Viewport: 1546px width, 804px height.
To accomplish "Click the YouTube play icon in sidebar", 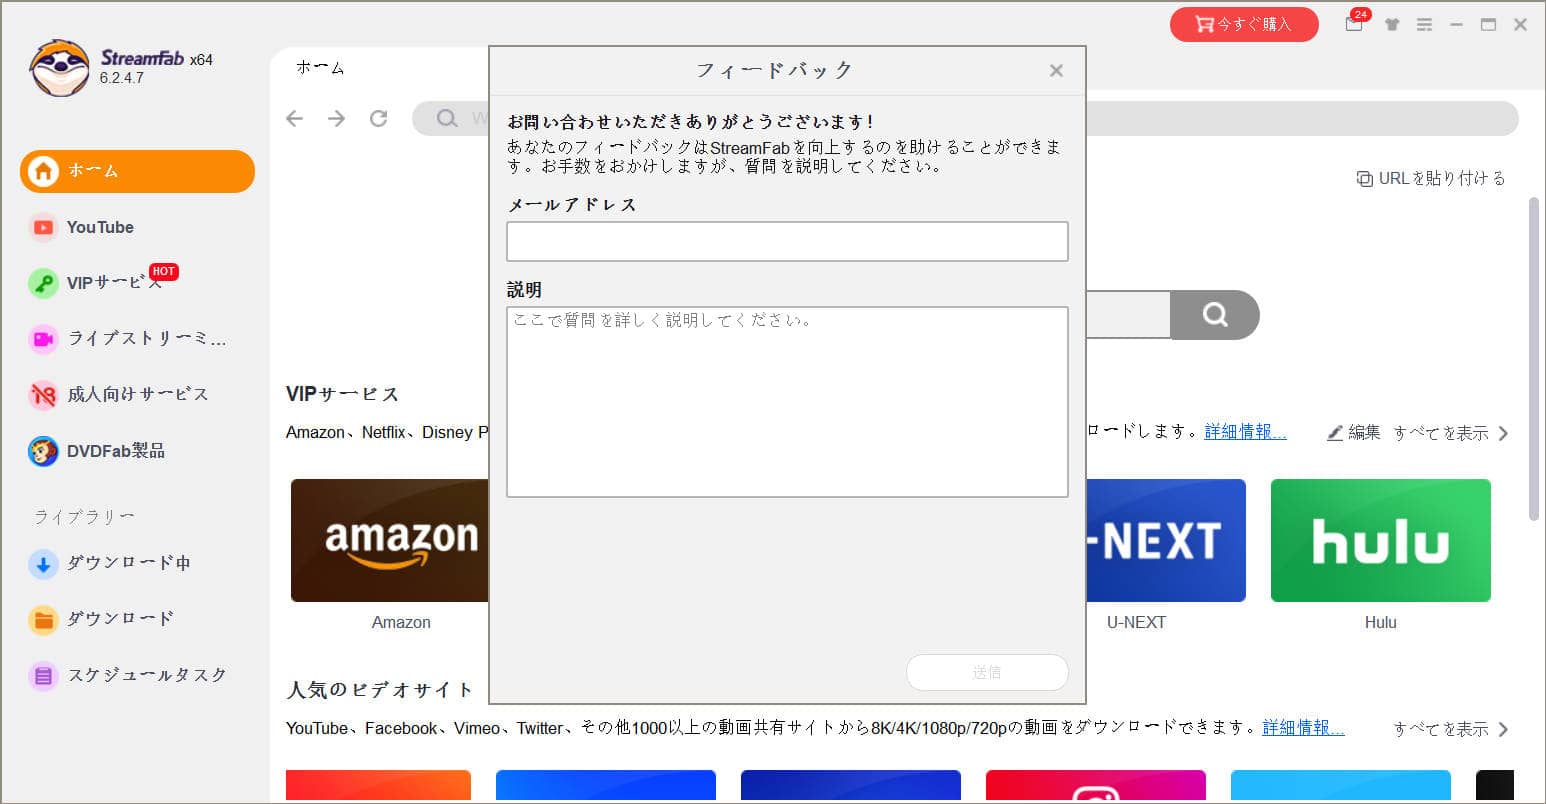I will [x=43, y=227].
